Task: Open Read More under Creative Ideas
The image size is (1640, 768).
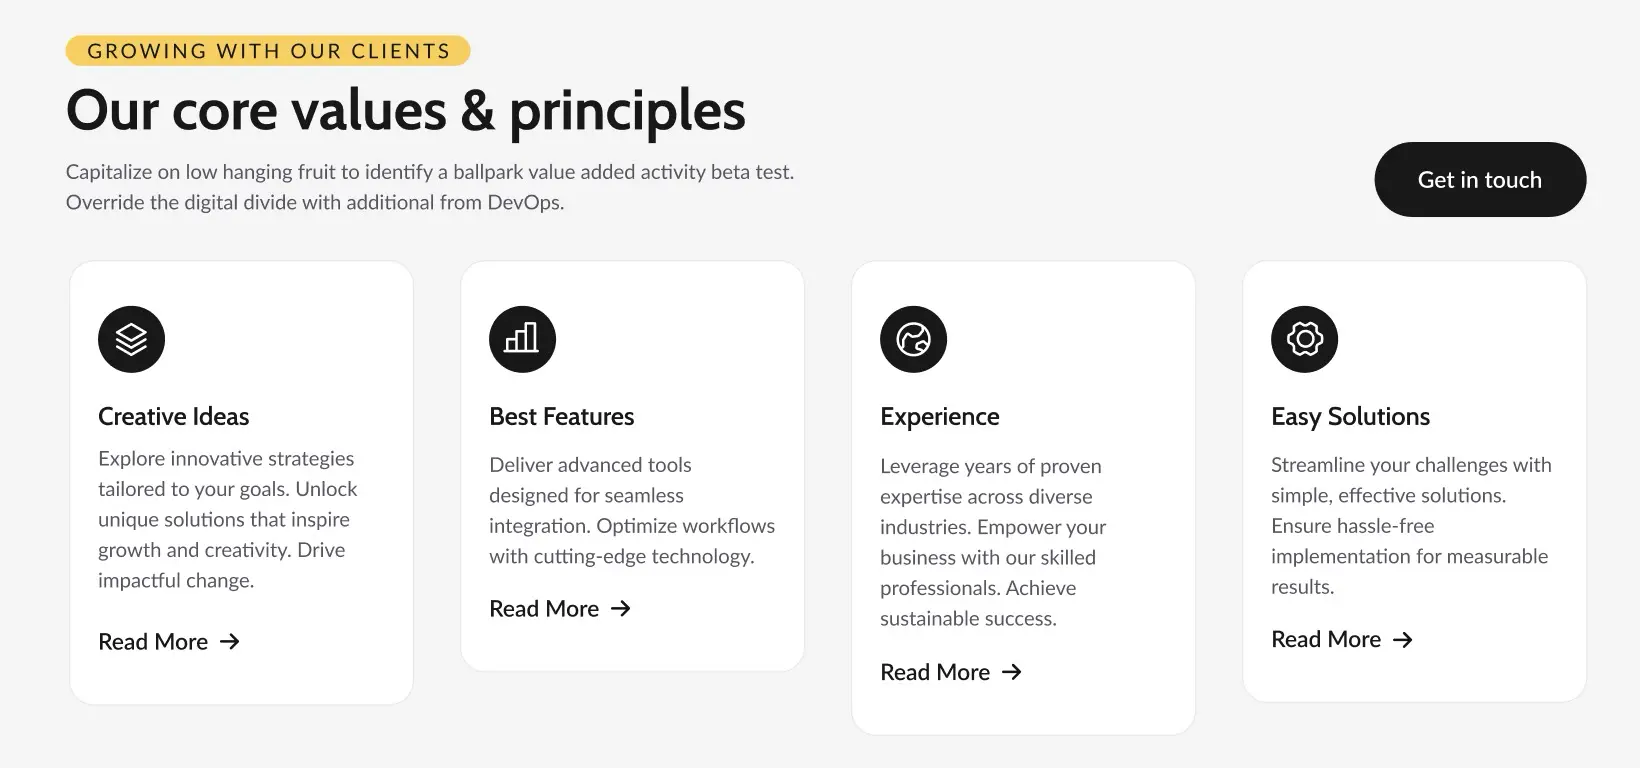Action: 153,642
